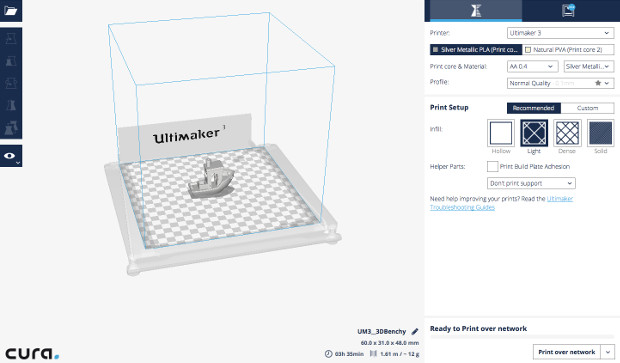Select Silver Metallic PLA print core 1 tab
This screenshot has height=363, width=620.
tap(476, 49)
